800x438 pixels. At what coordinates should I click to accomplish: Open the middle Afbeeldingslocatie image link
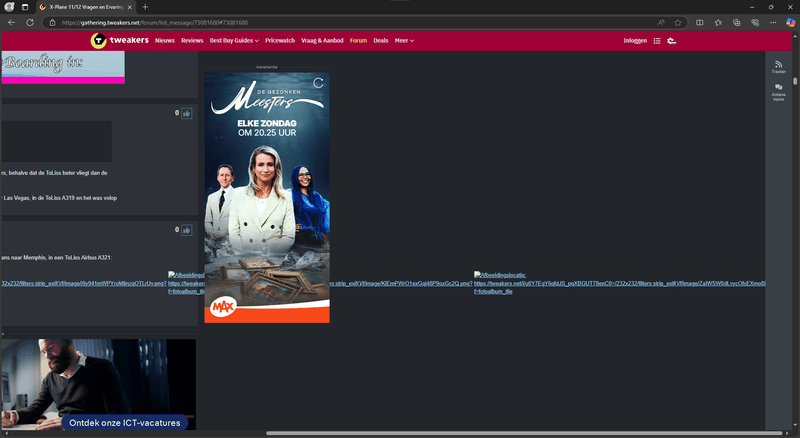tap(186, 283)
